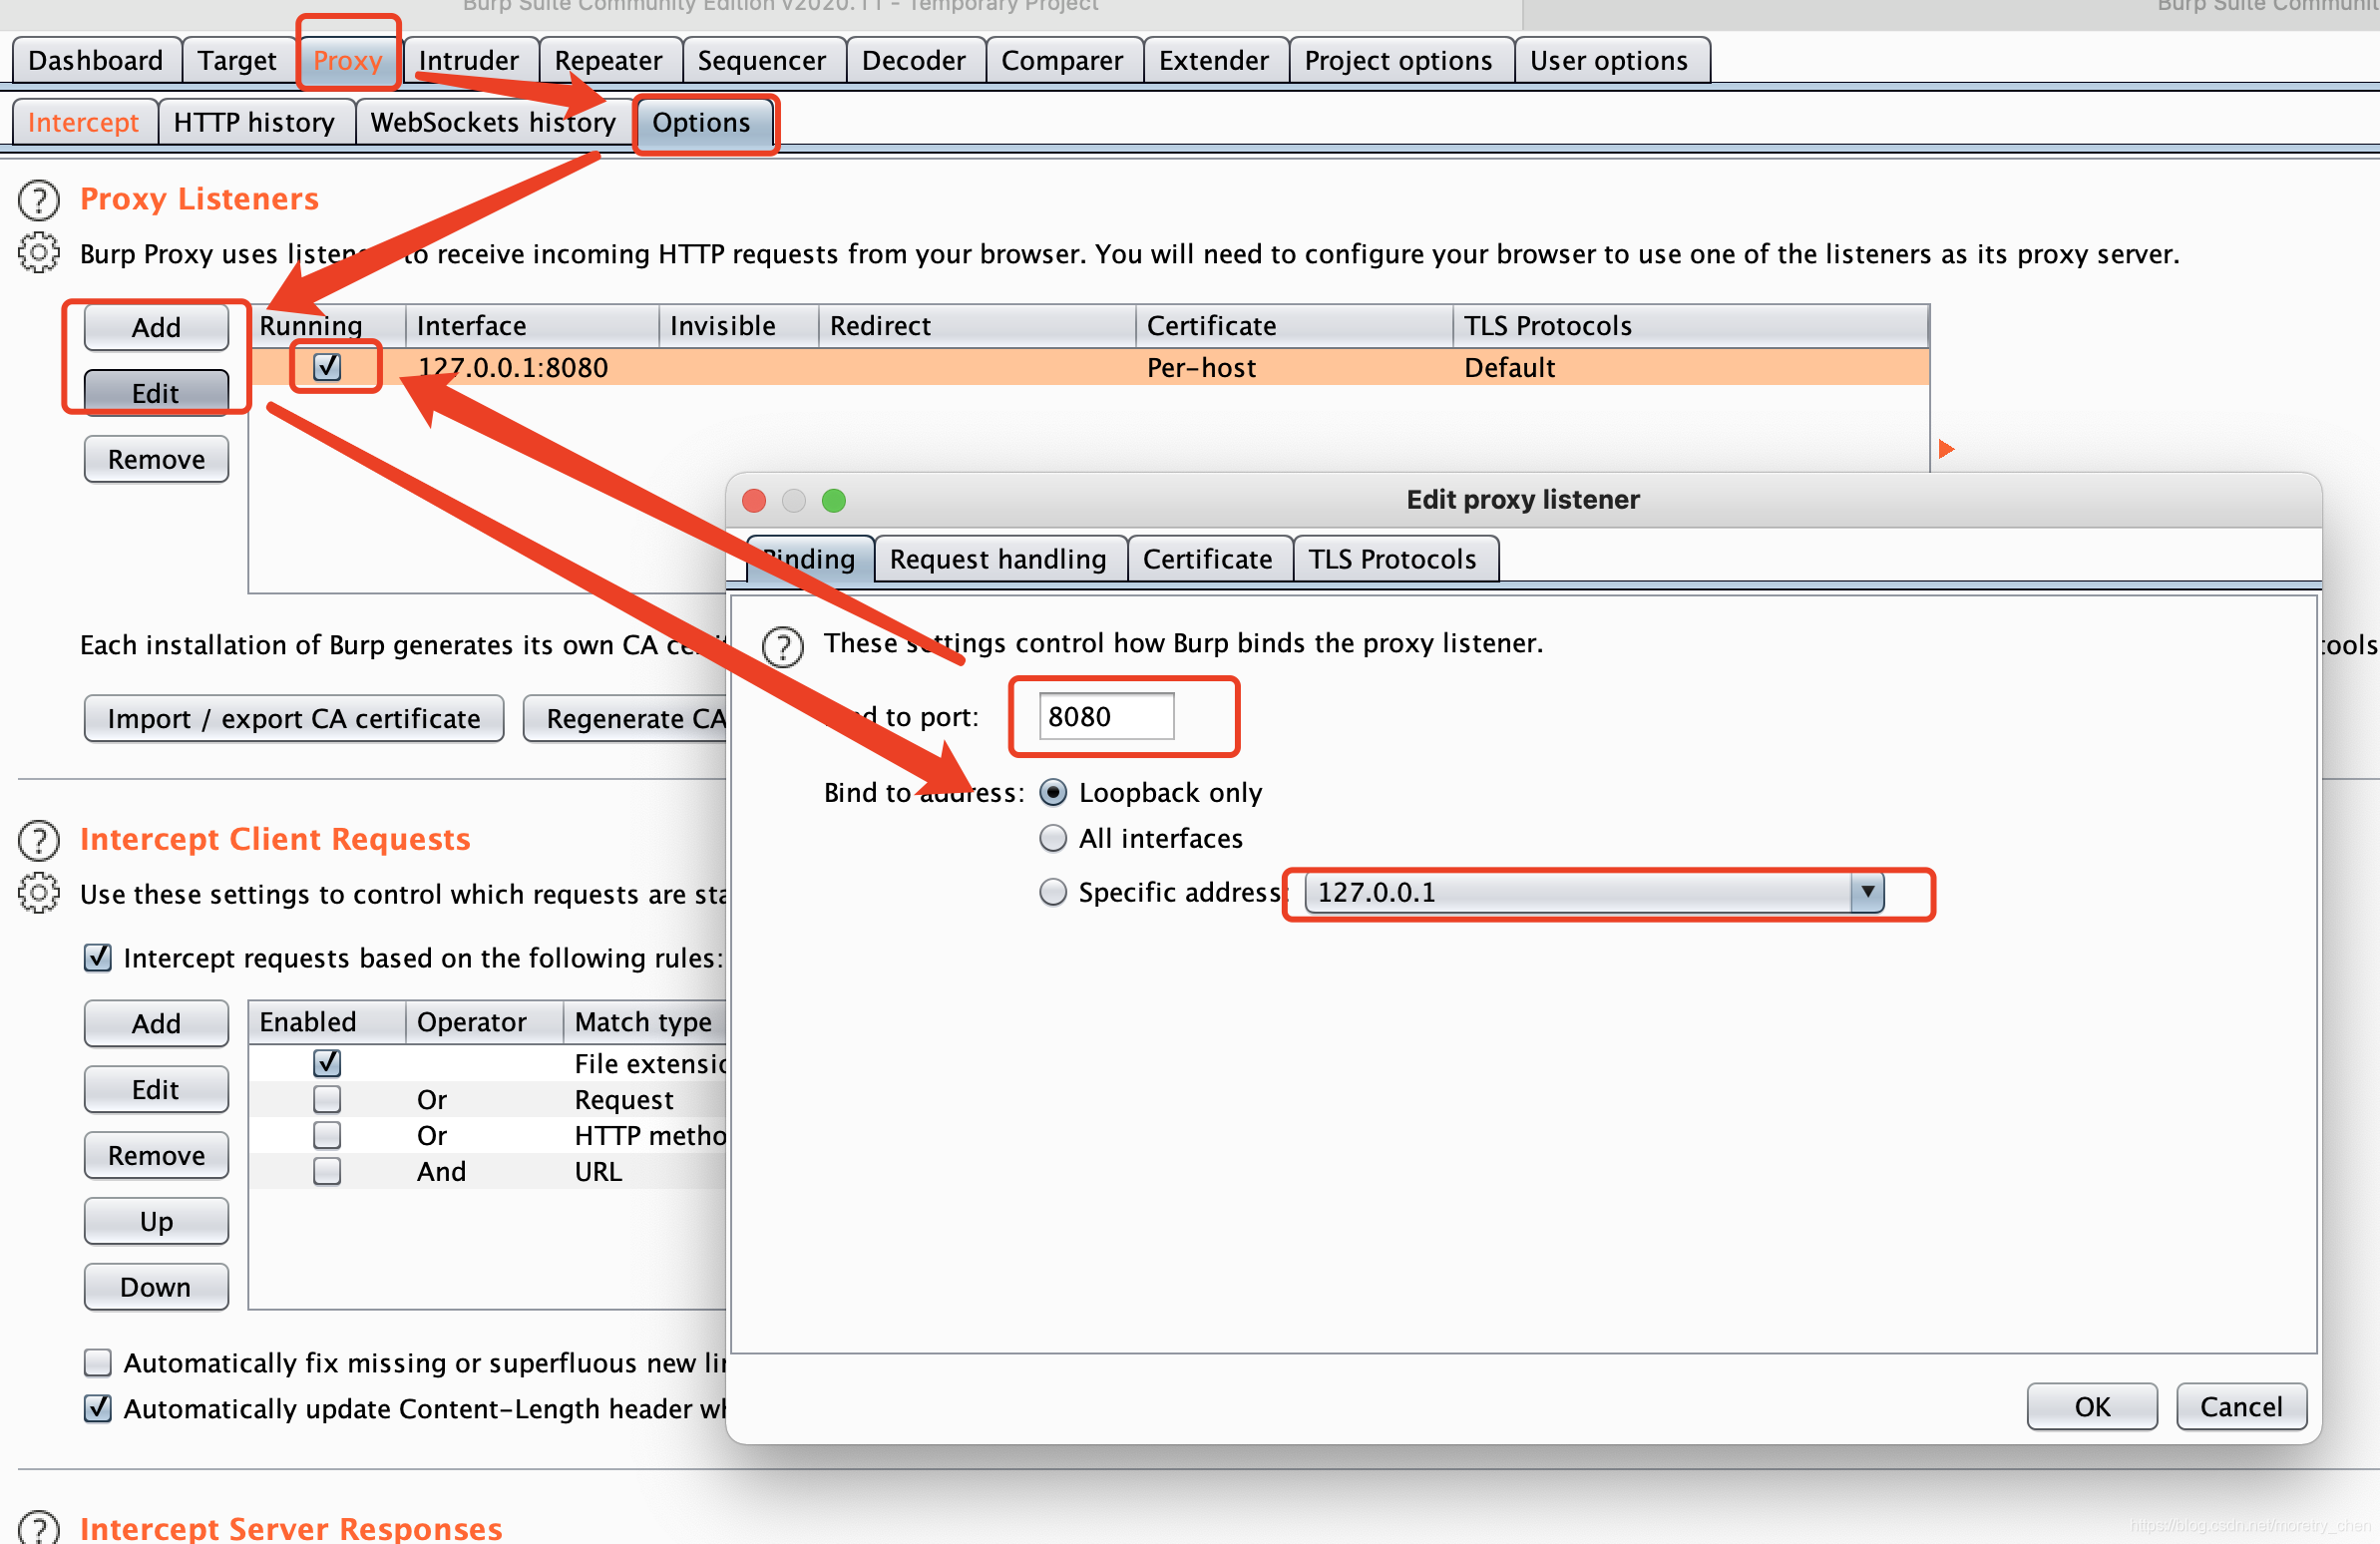Select All interfaces radio button
Screen dimensions: 2380x1544
pos(1053,838)
